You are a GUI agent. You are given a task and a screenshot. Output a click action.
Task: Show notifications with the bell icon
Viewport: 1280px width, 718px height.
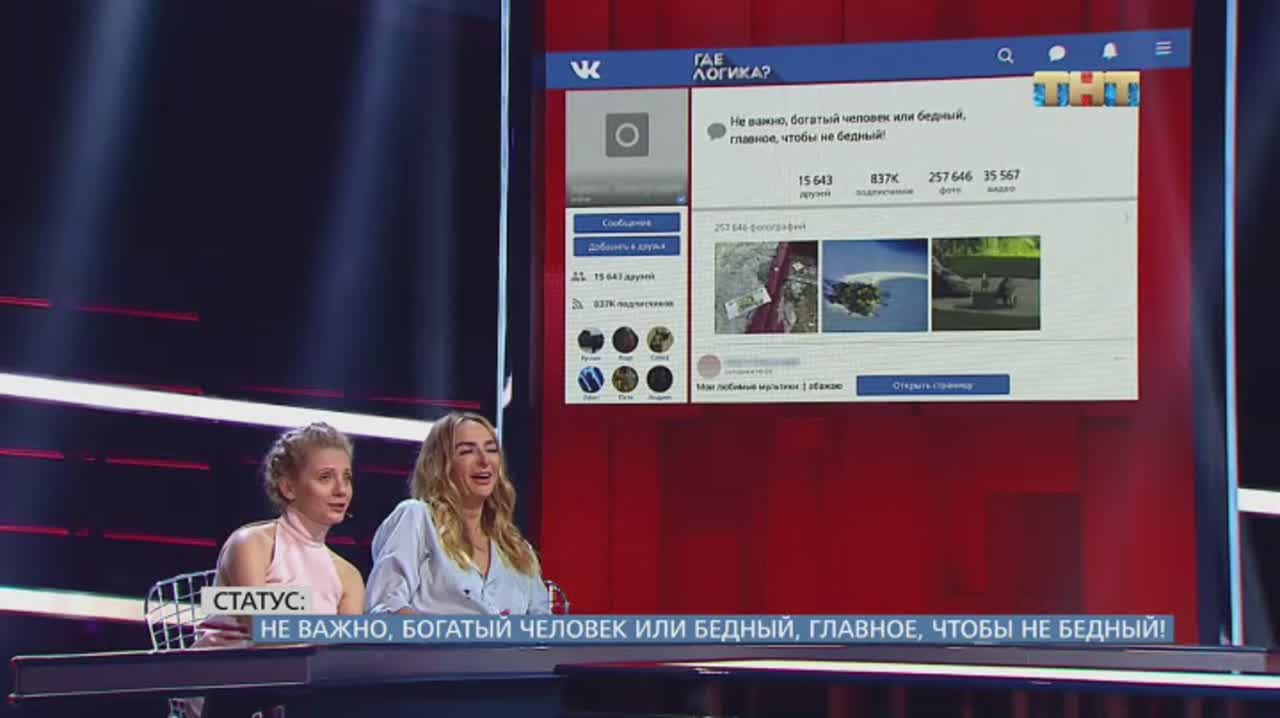[1110, 51]
